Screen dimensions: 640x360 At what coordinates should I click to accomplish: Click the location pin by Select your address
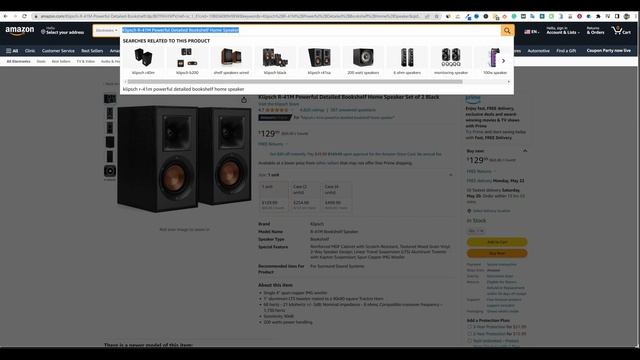pos(43,32)
